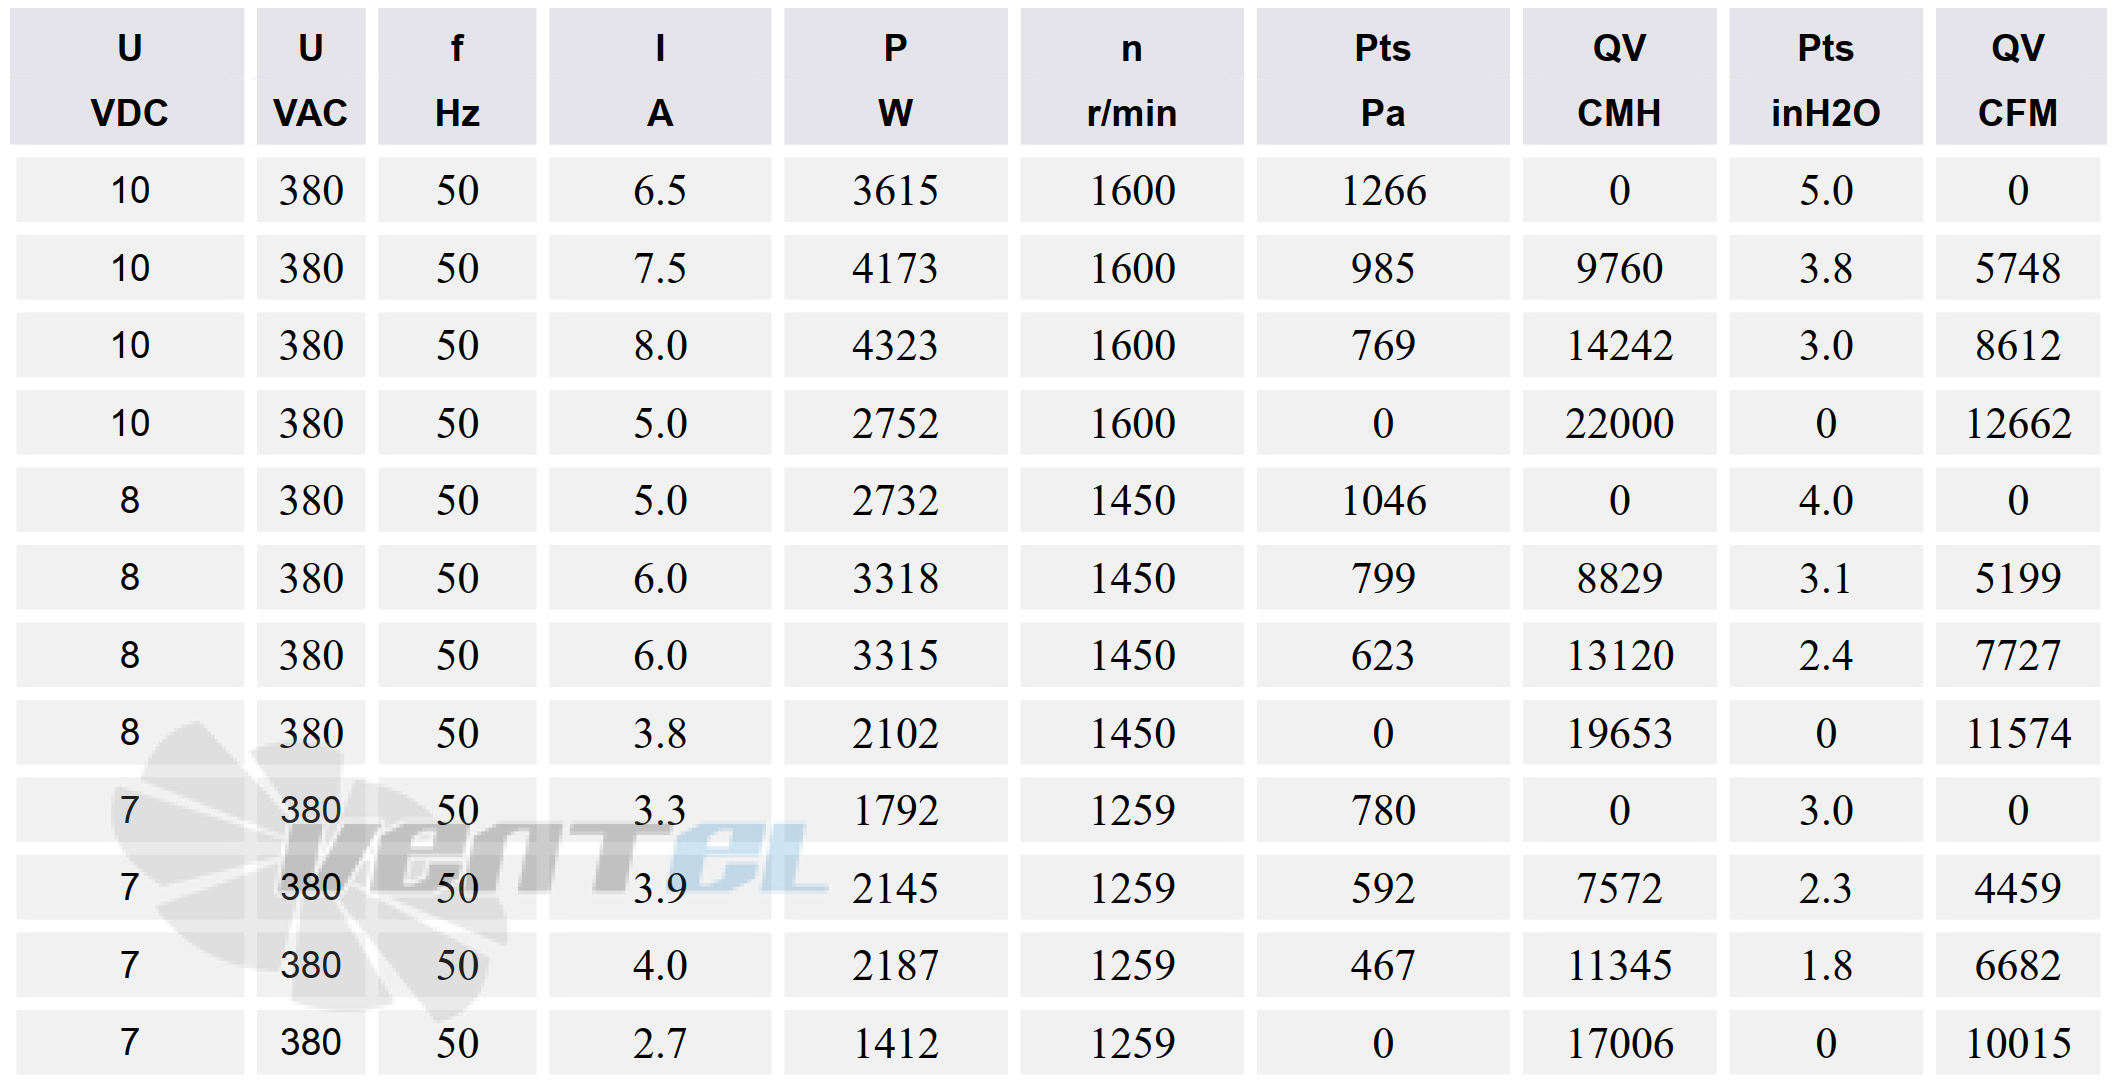Click the power value 1412 cell

(x=895, y=1043)
